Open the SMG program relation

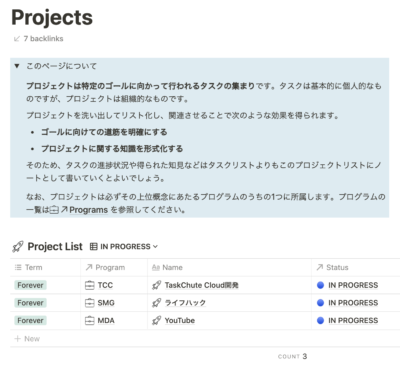tap(106, 303)
